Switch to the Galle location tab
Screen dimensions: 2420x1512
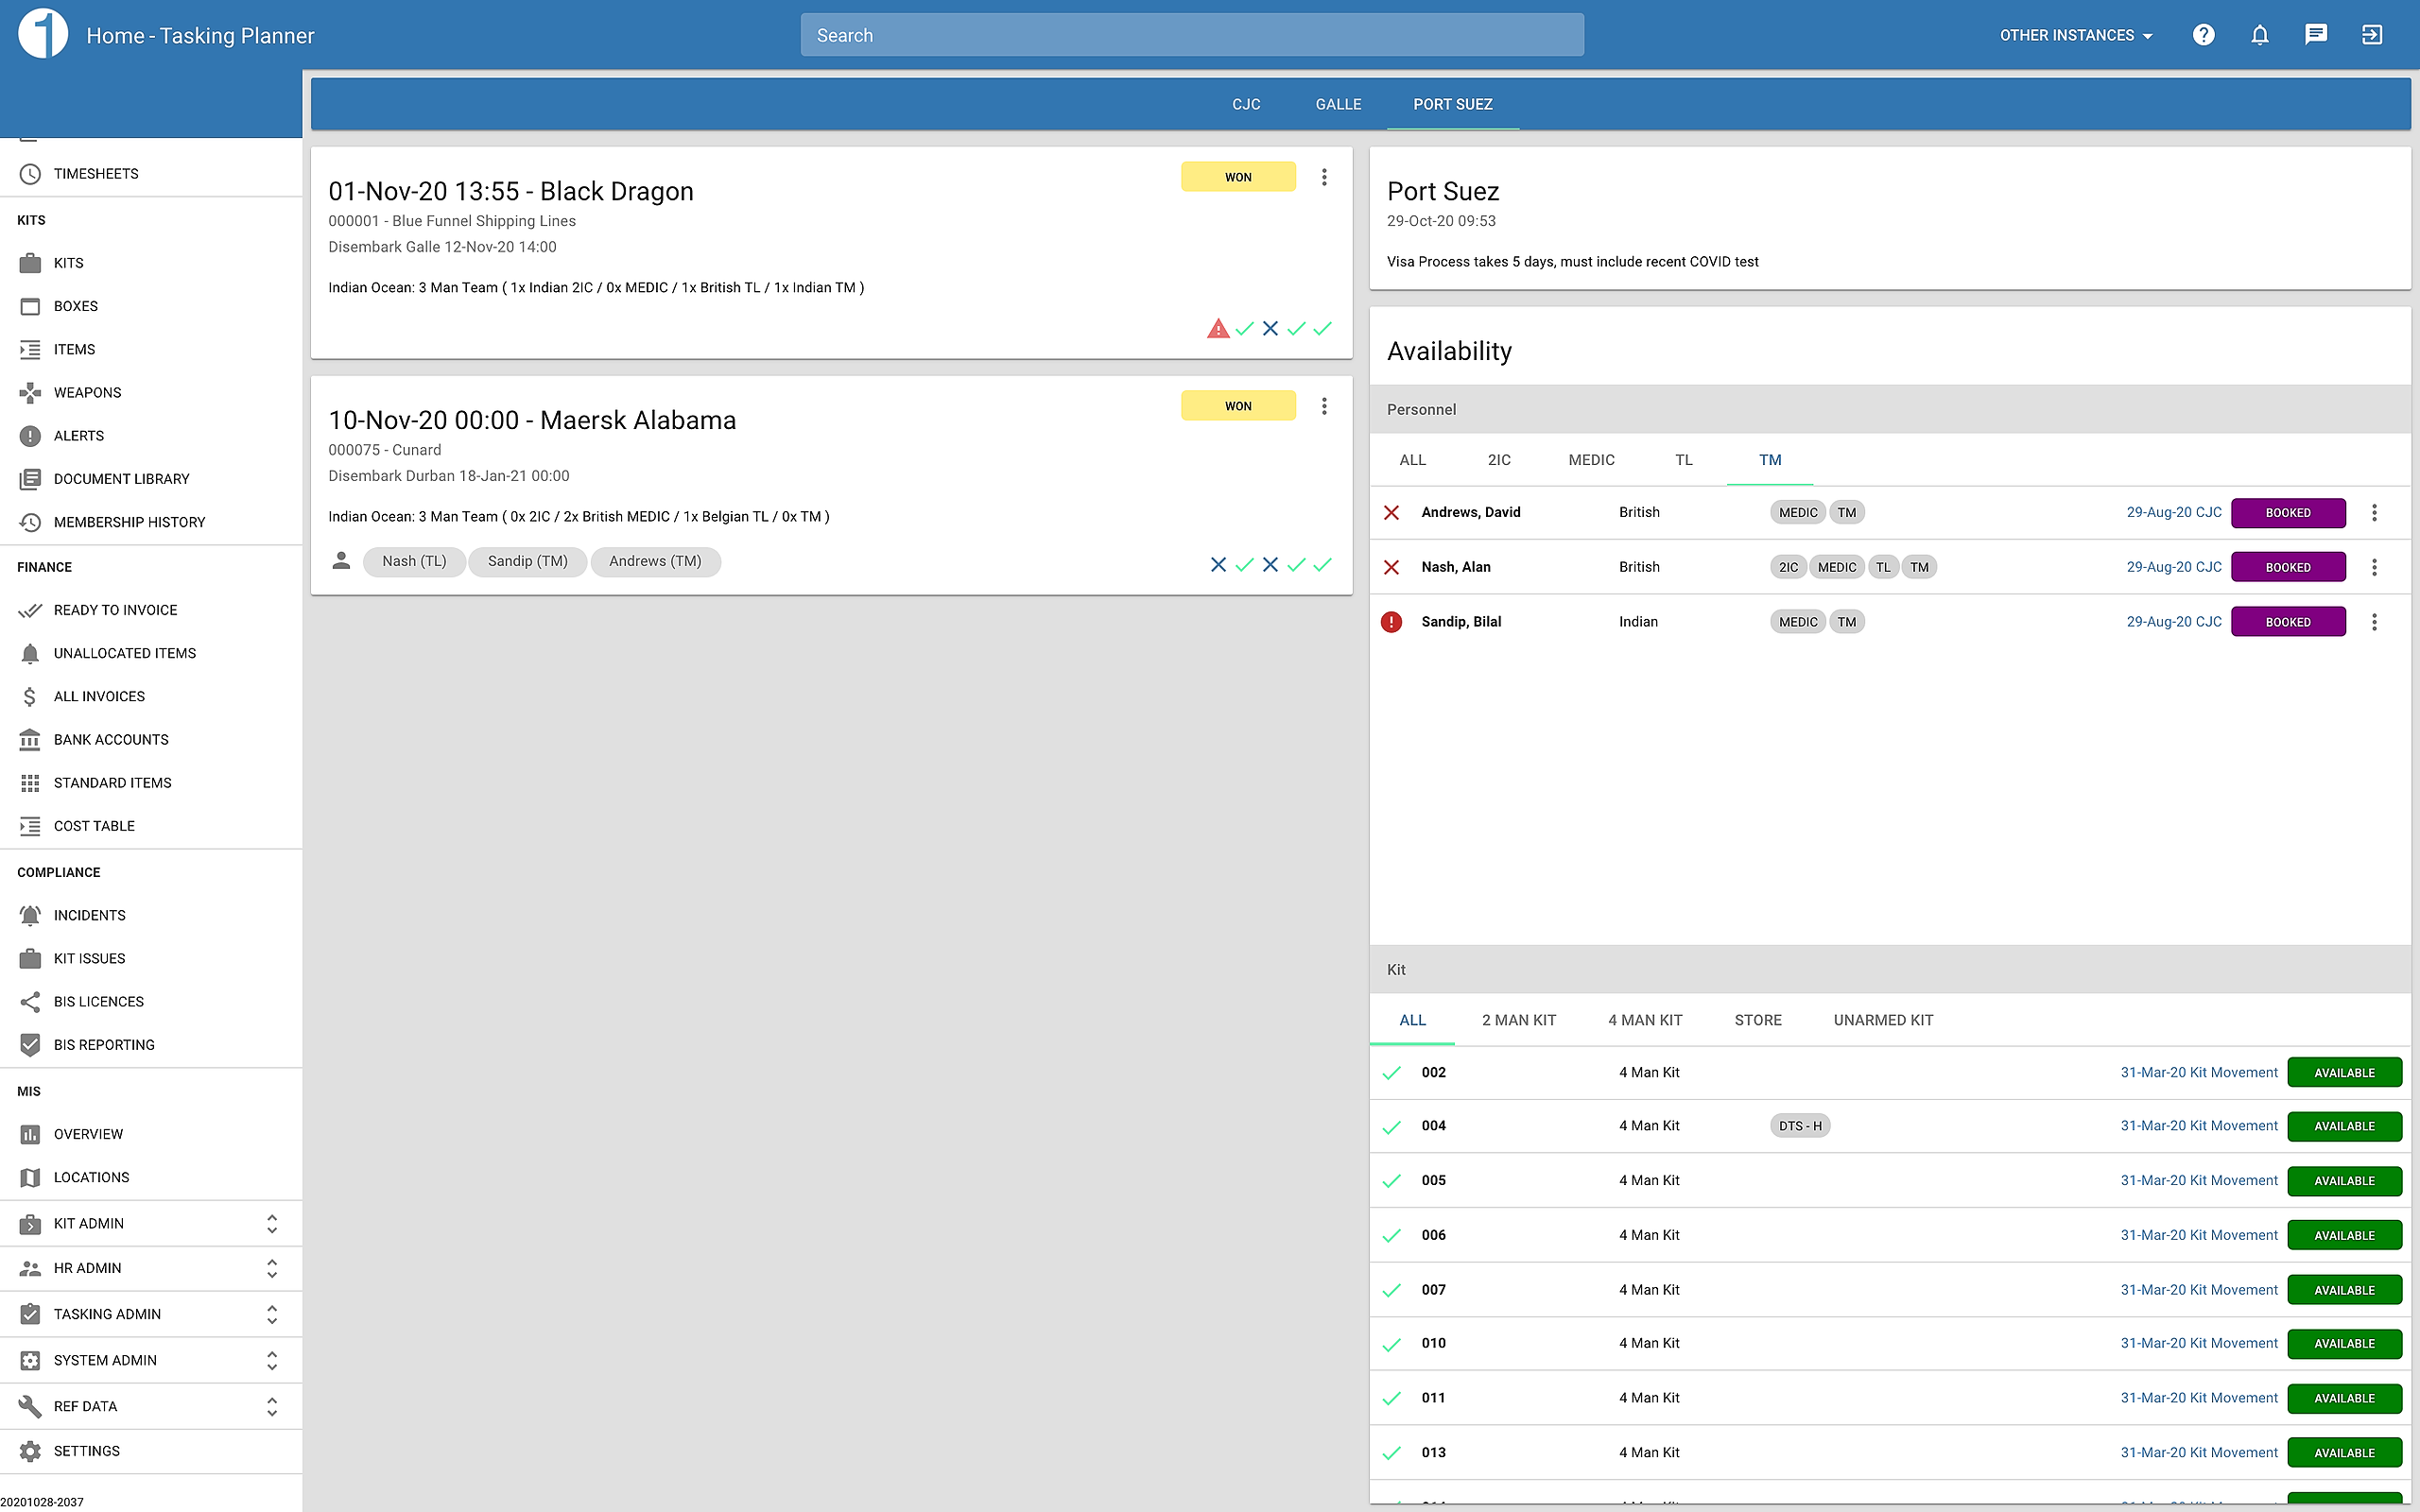click(x=1338, y=104)
